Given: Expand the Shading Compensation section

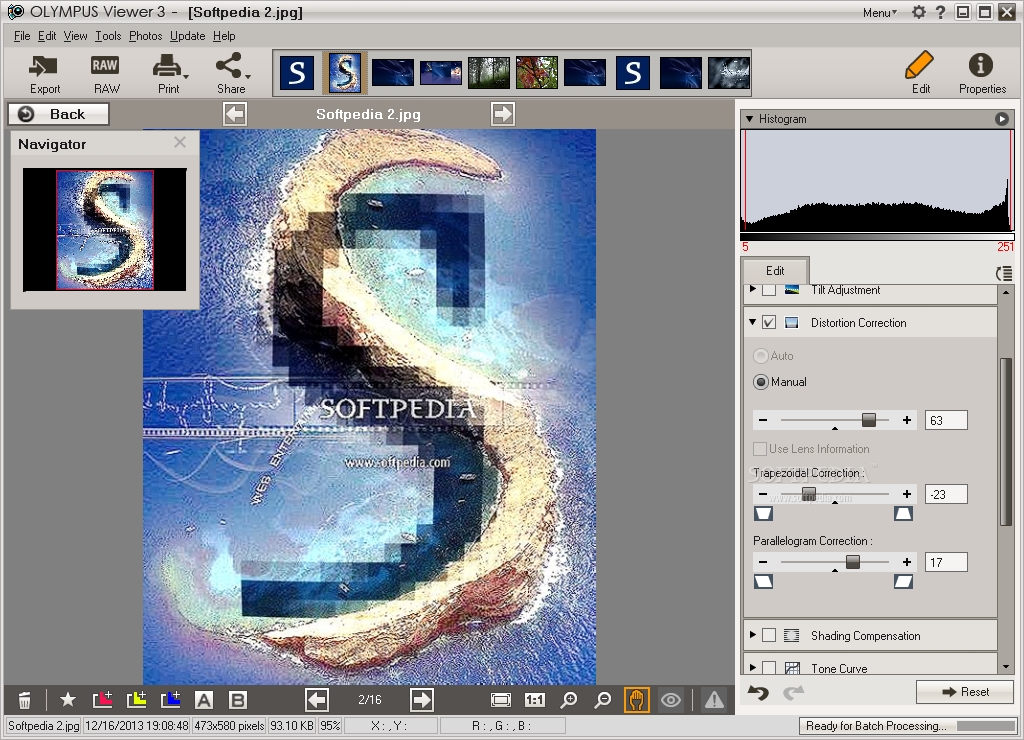Looking at the screenshot, I should tap(752, 635).
